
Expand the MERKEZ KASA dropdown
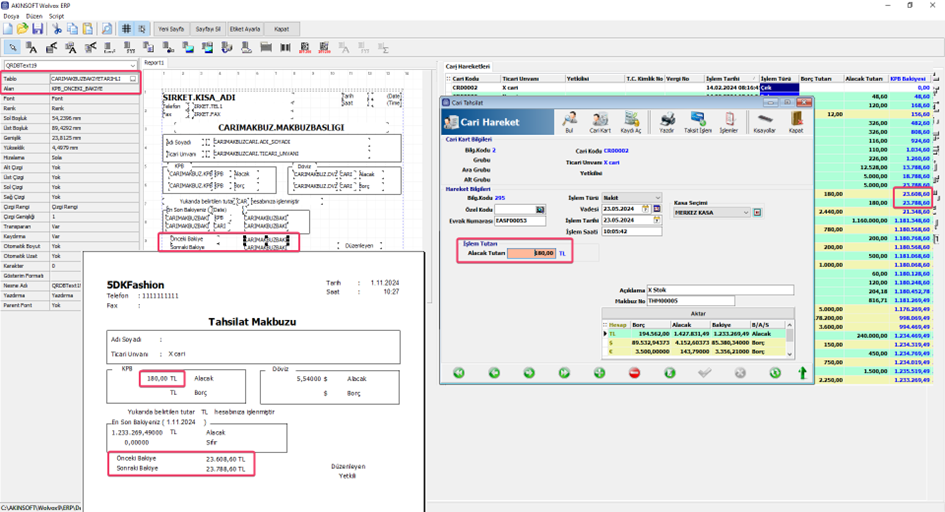[746, 213]
